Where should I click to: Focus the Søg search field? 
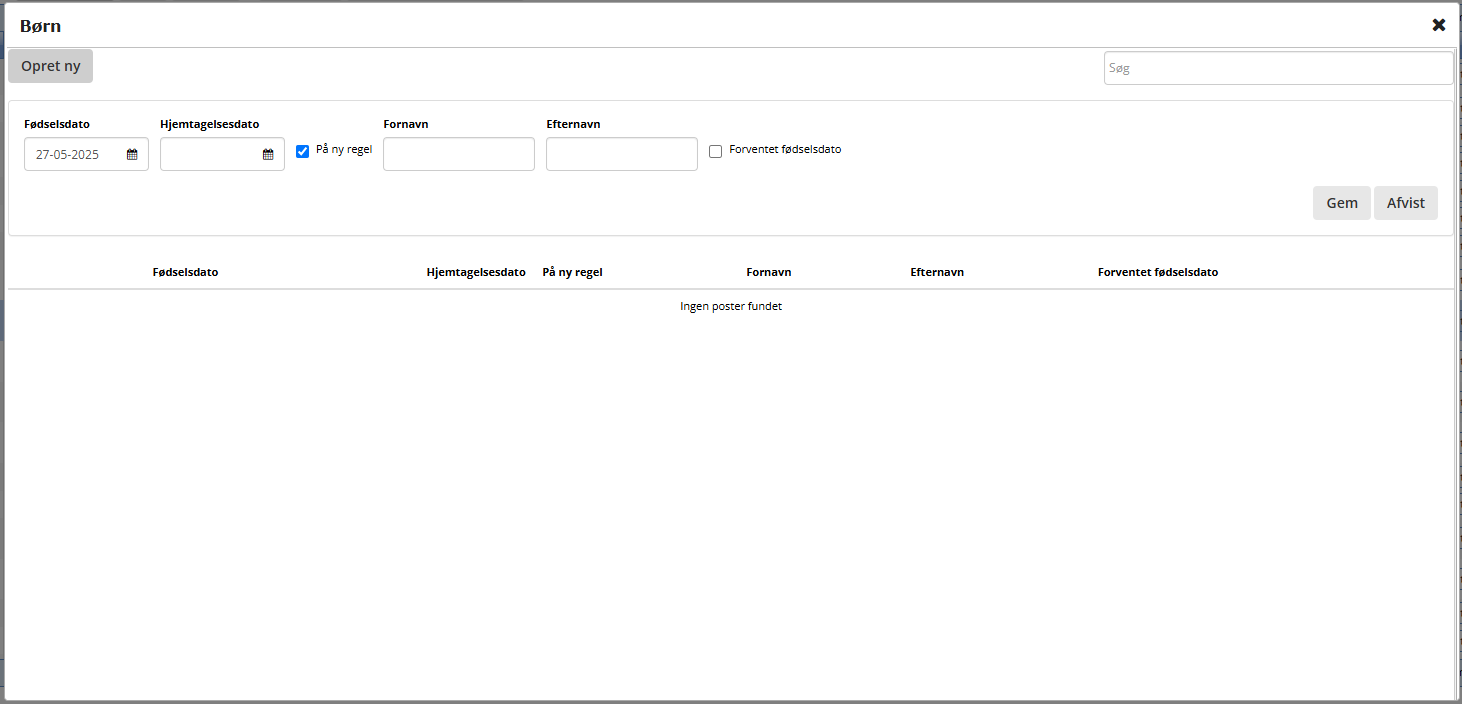click(x=1277, y=68)
